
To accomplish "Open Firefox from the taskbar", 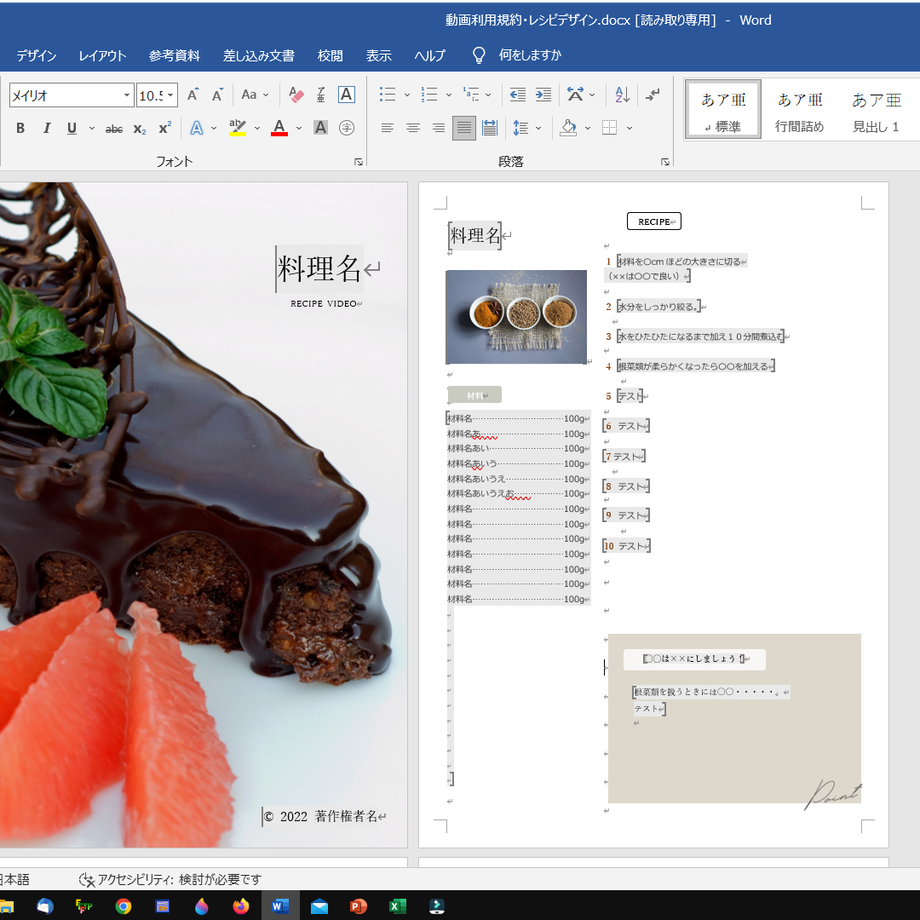I will [x=241, y=907].
